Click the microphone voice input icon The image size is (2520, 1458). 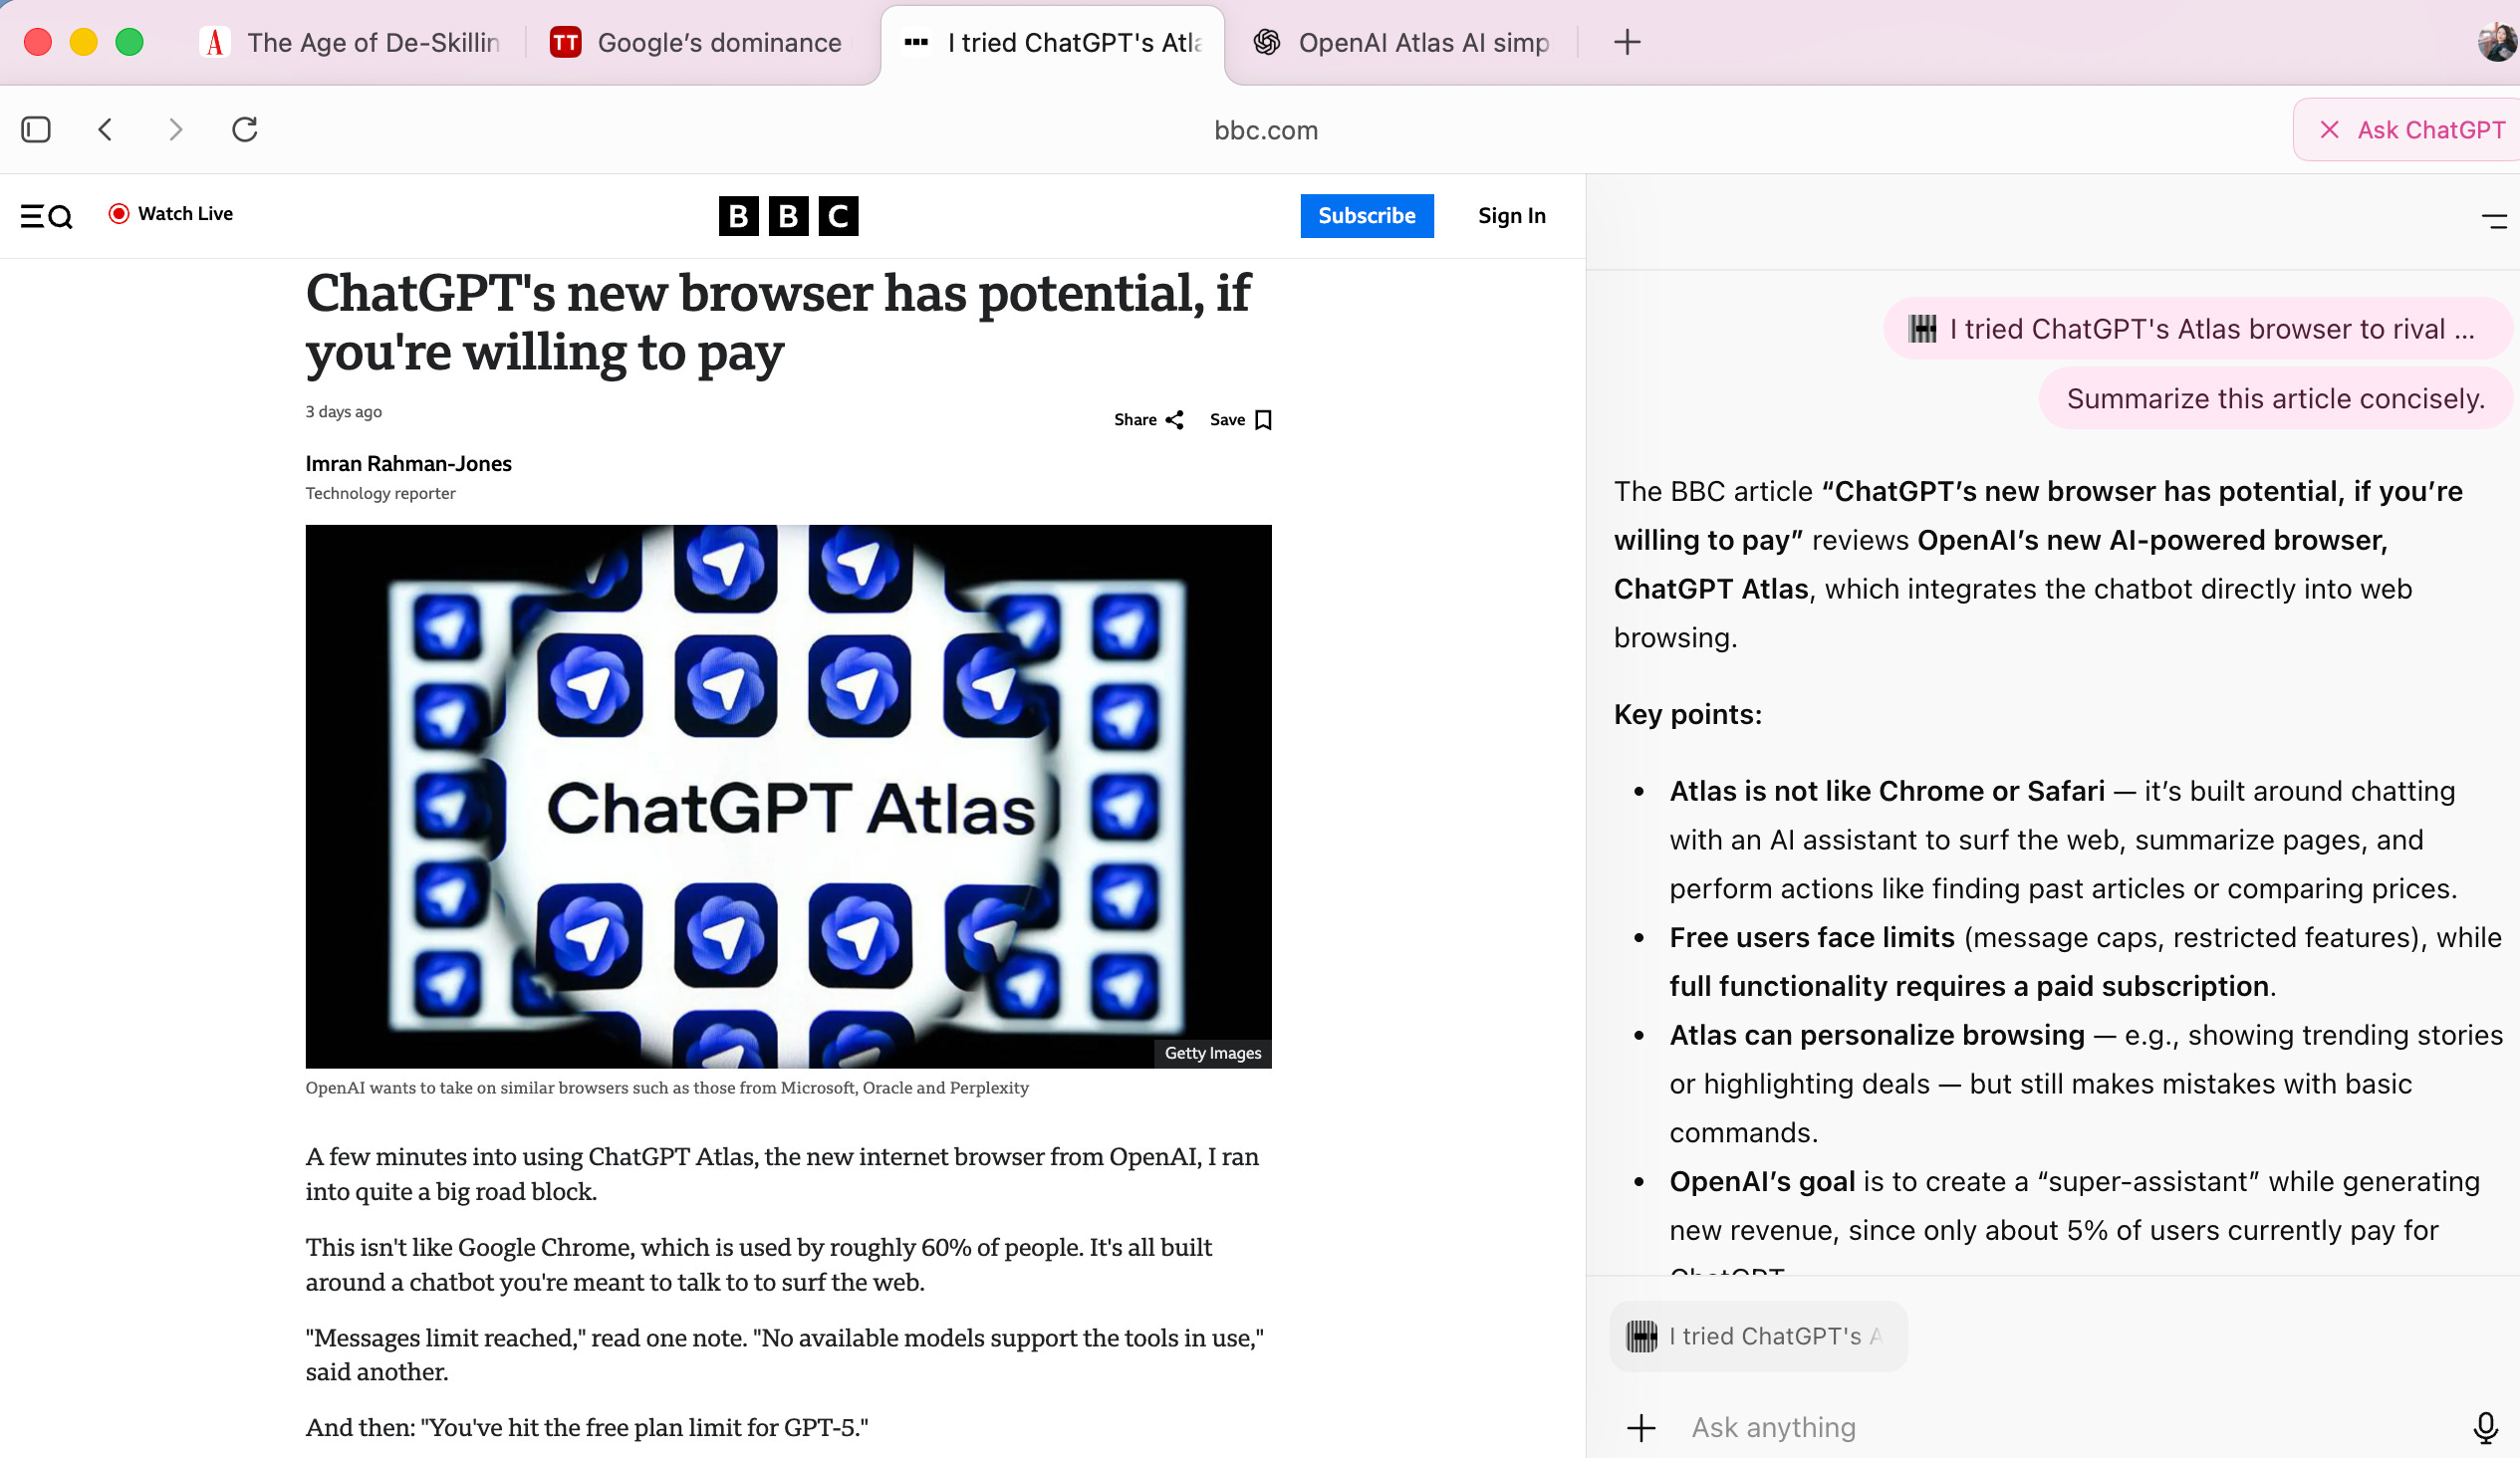click(x=2484, y=1428)
